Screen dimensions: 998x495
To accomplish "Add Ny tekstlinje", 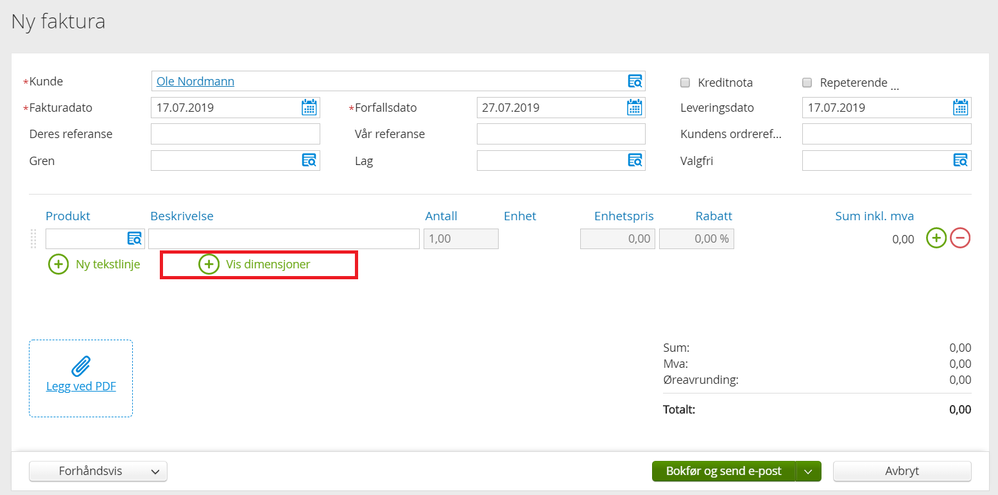I will [94, 264].
